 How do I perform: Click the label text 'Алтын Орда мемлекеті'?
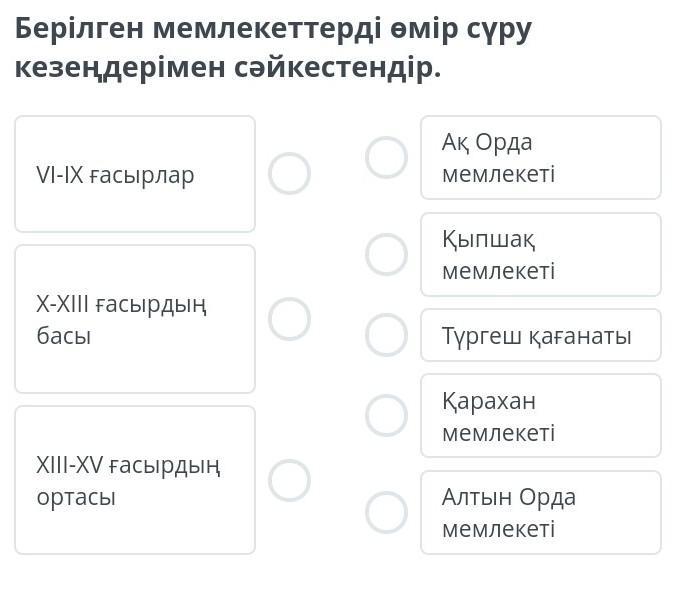(x=508, y=512)
